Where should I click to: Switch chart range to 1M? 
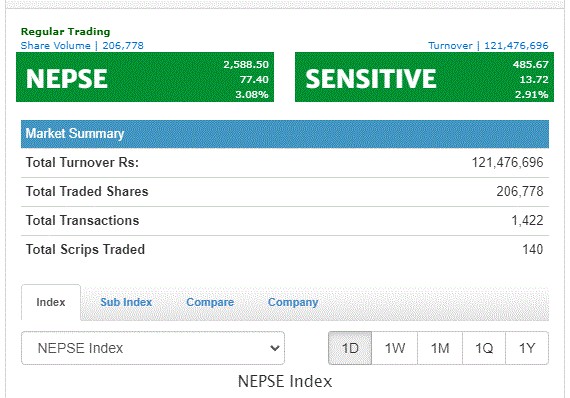(x=440, y=348)
